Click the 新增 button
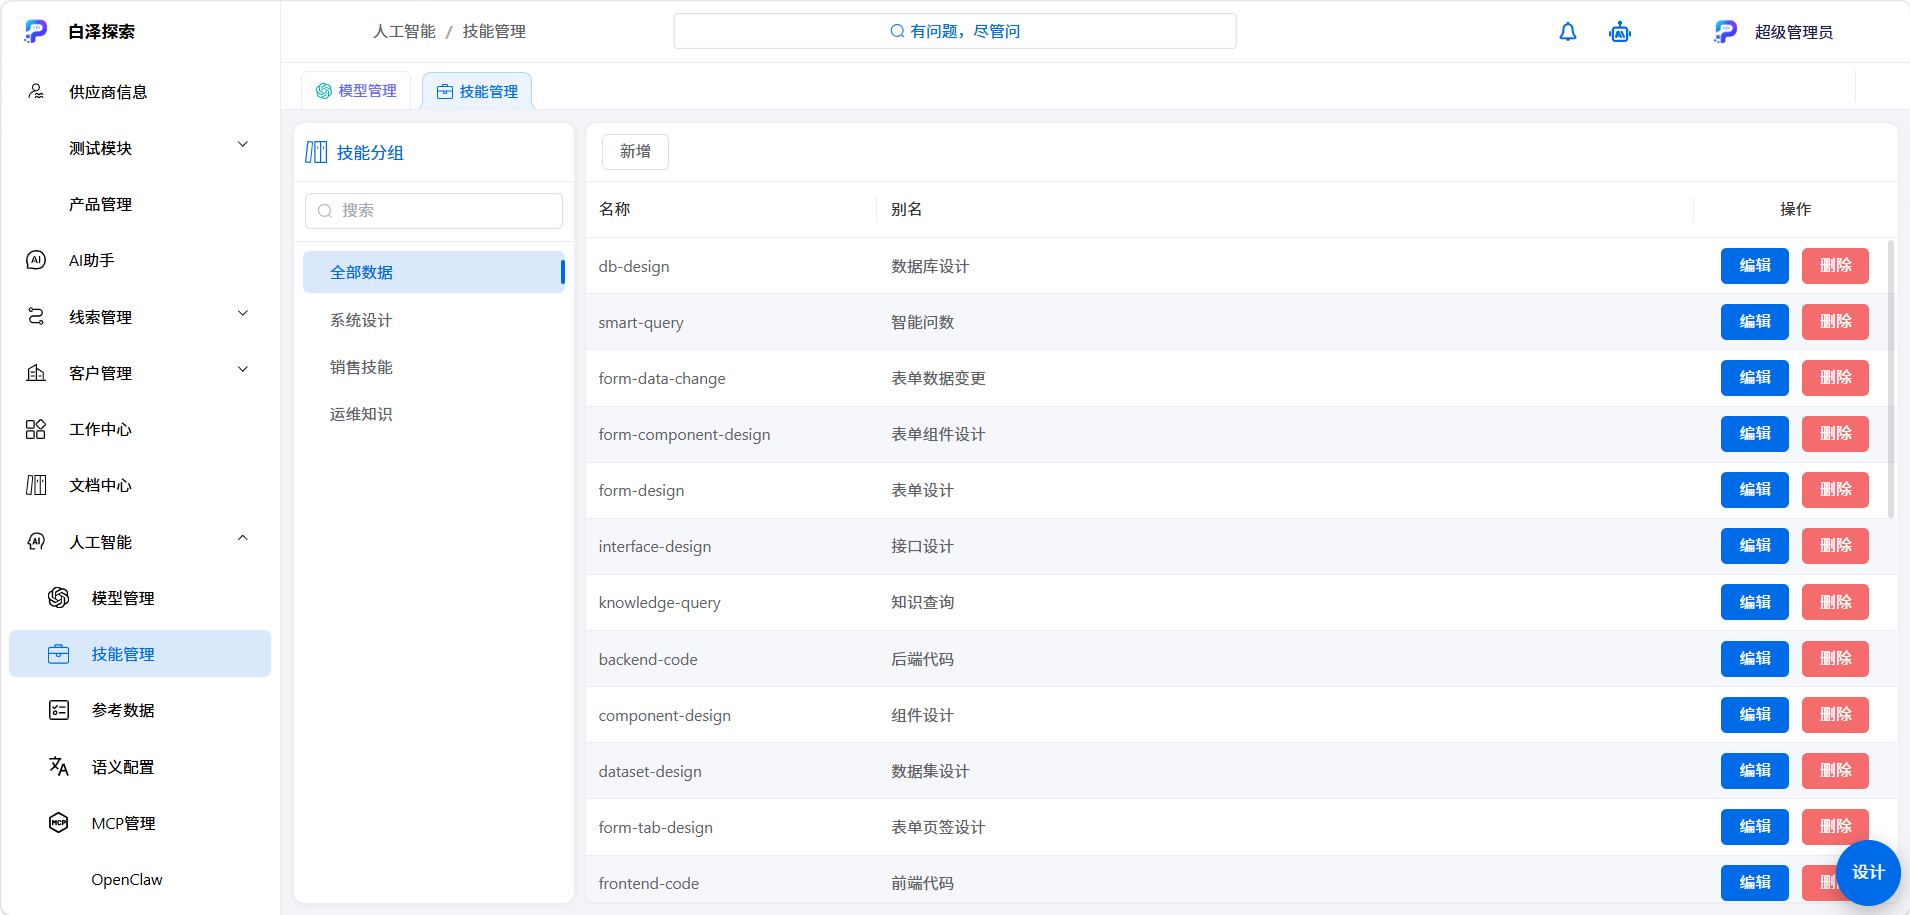The width and height of the screenshot is (1910, 915). pos(635,152)
